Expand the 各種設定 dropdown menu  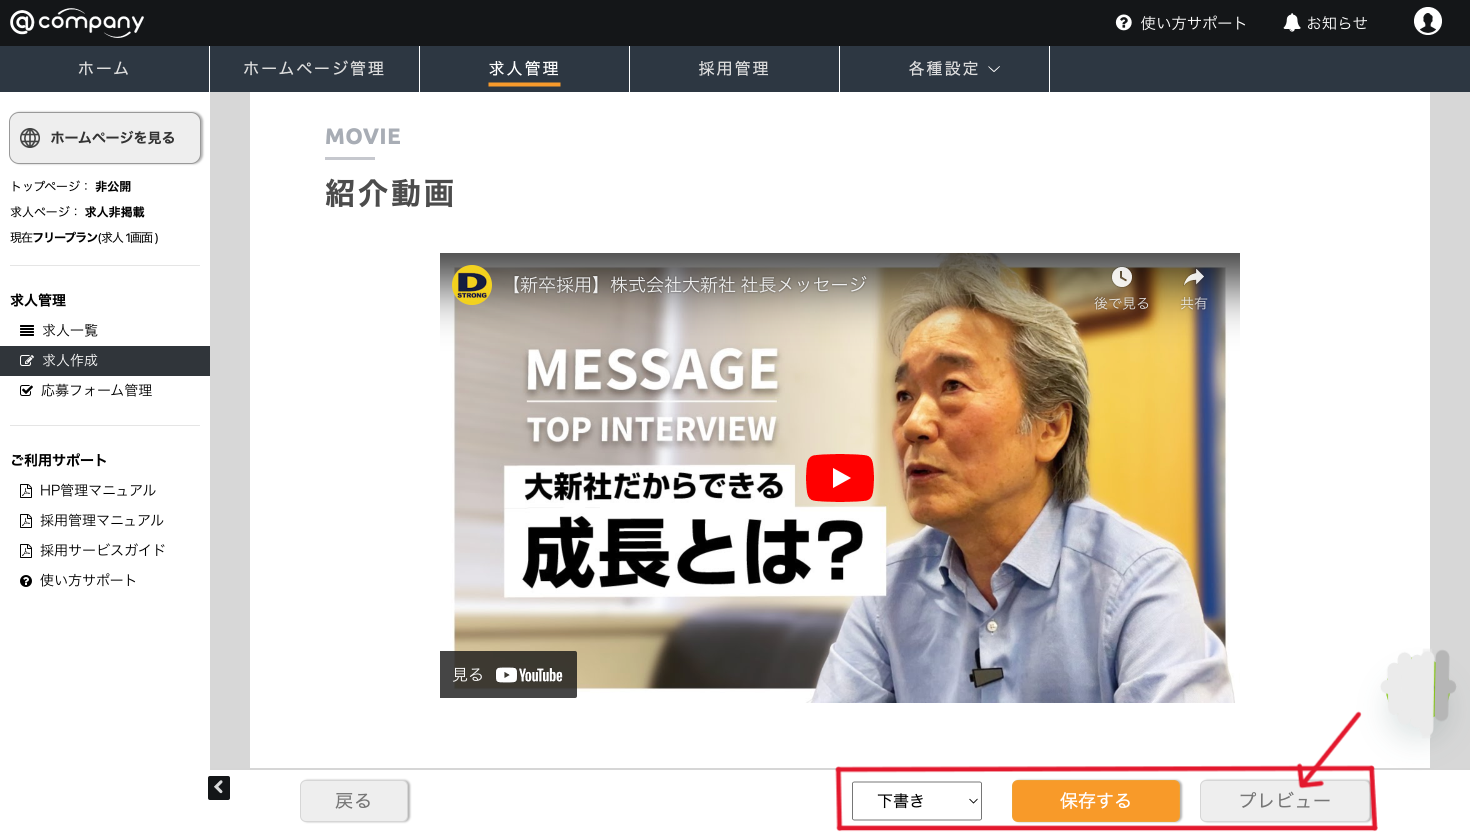pos(944,69)
